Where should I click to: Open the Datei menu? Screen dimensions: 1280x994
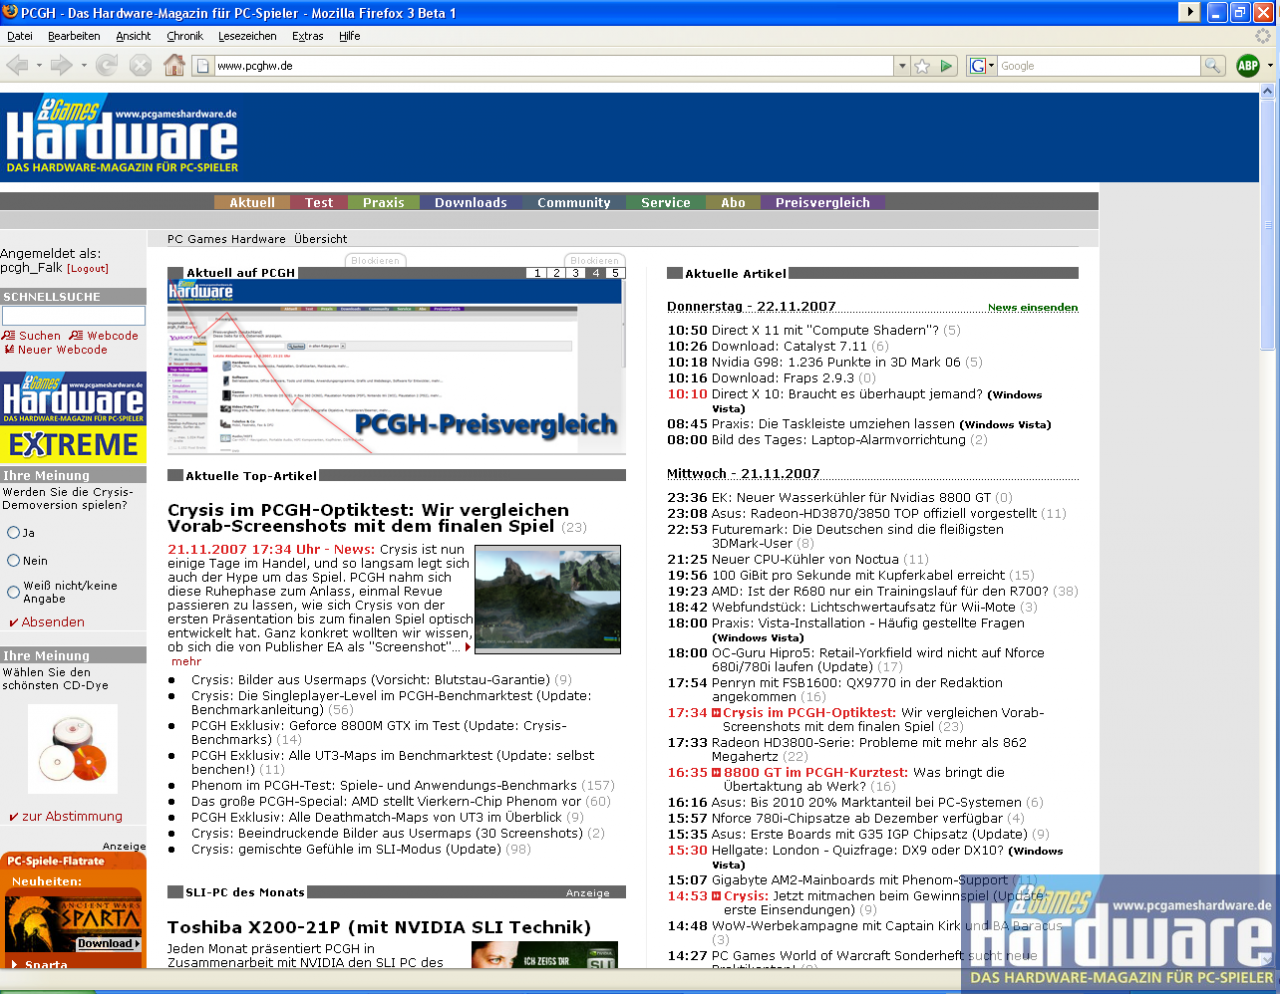point(20,36)
